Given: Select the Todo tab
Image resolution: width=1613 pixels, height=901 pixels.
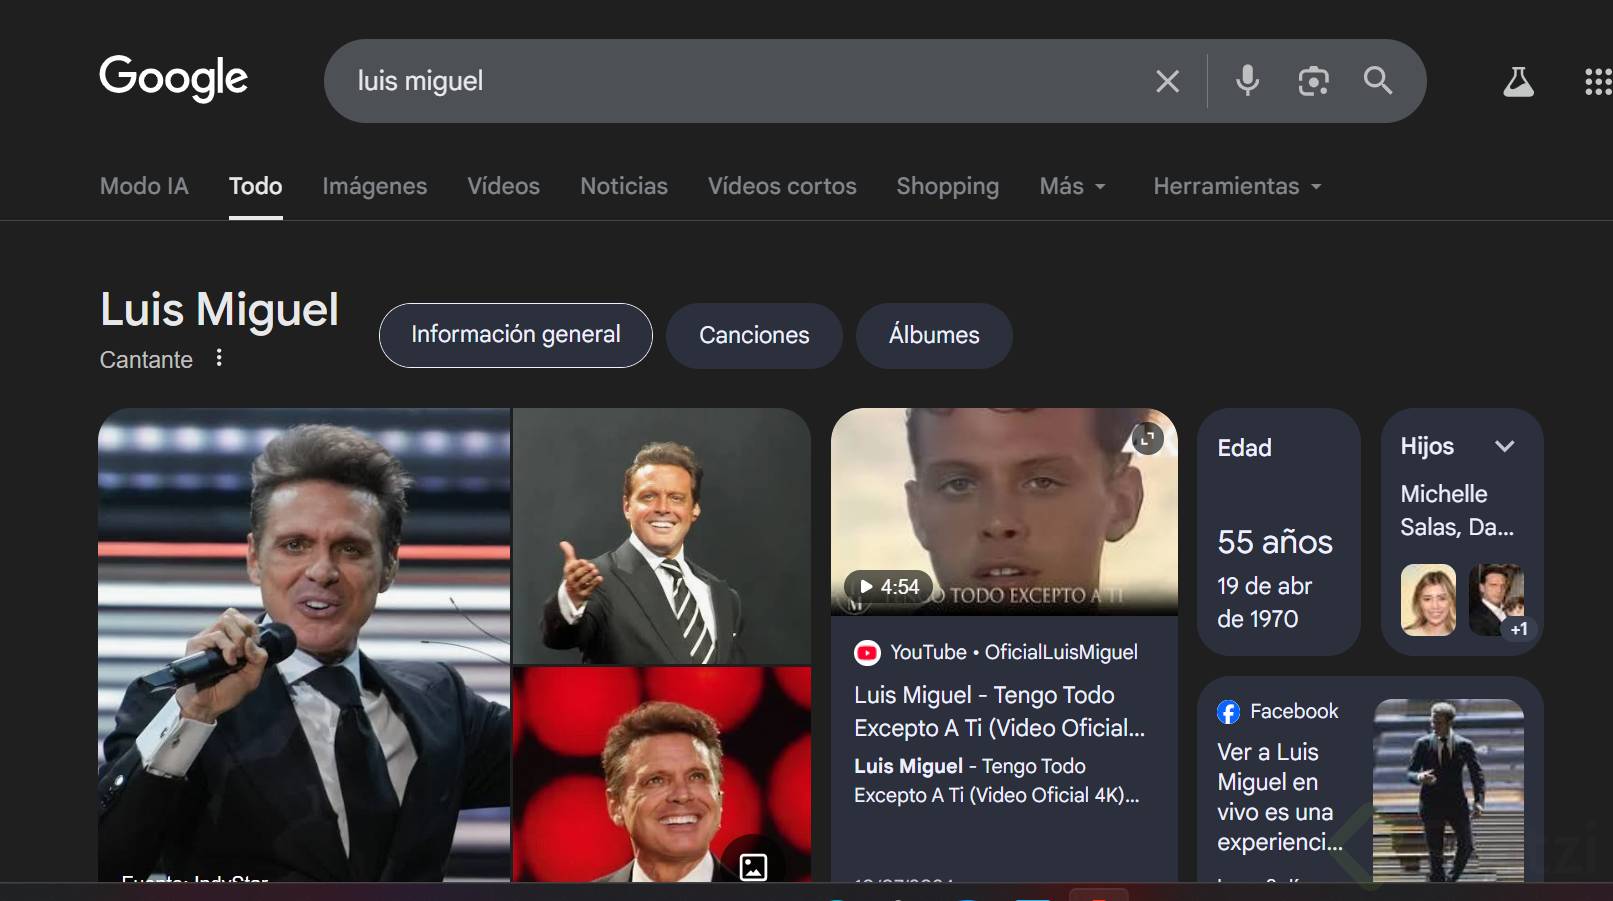Looking at the screenshot, I should tap(256, 186).
